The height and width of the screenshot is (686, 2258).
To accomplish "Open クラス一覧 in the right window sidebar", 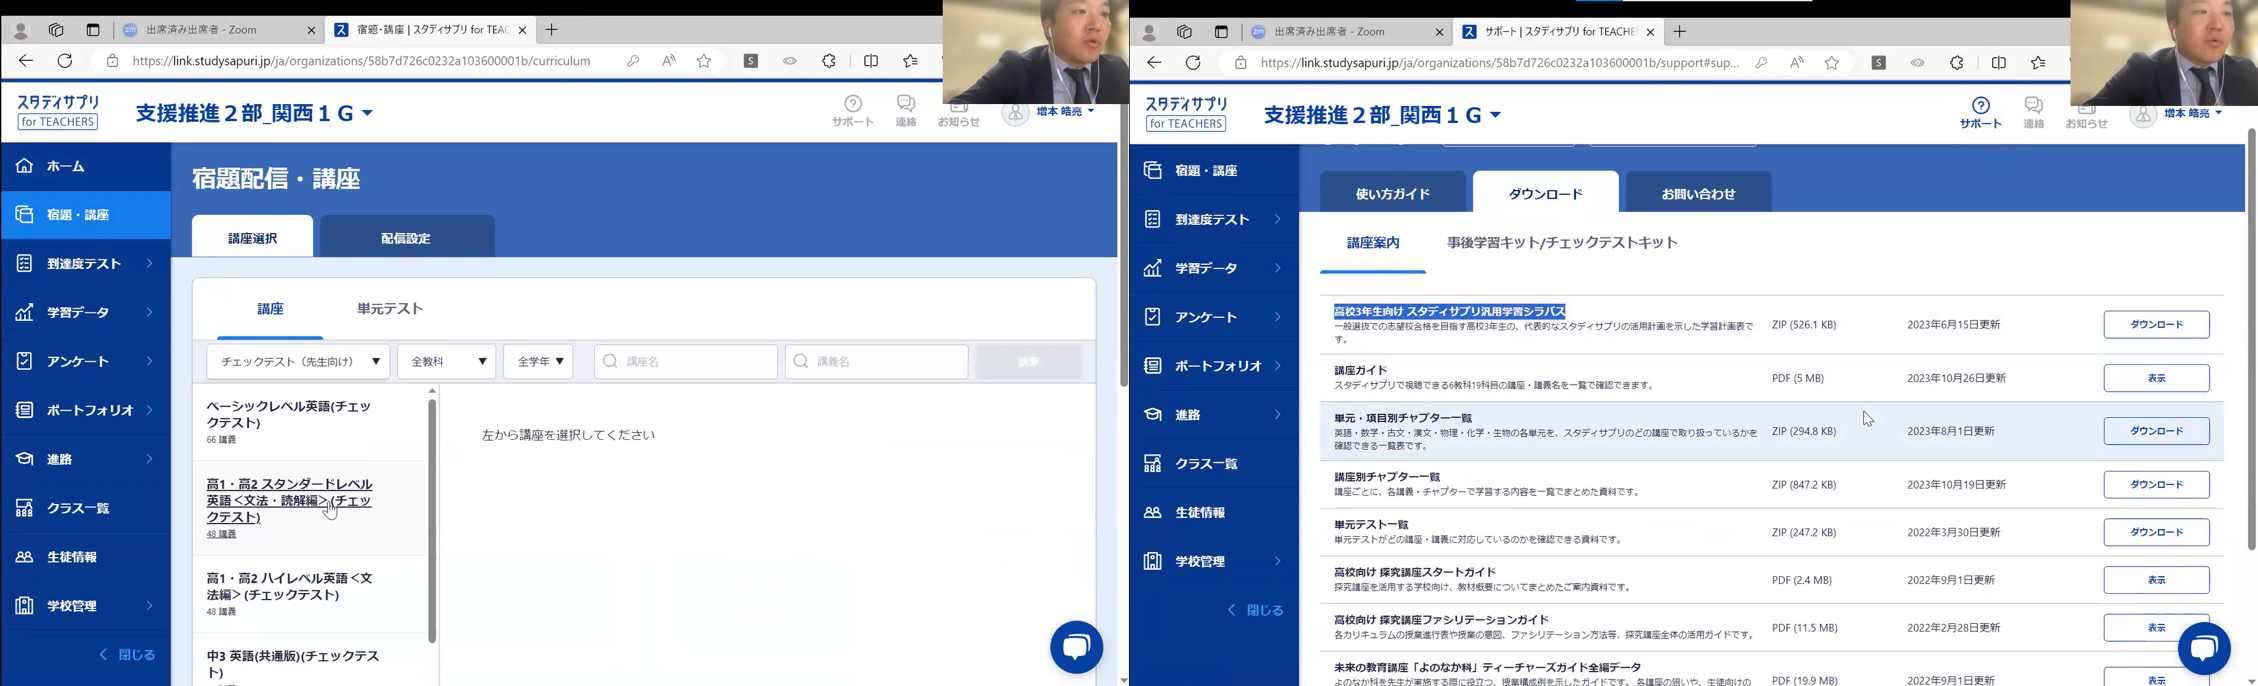I will [1214, 464].
